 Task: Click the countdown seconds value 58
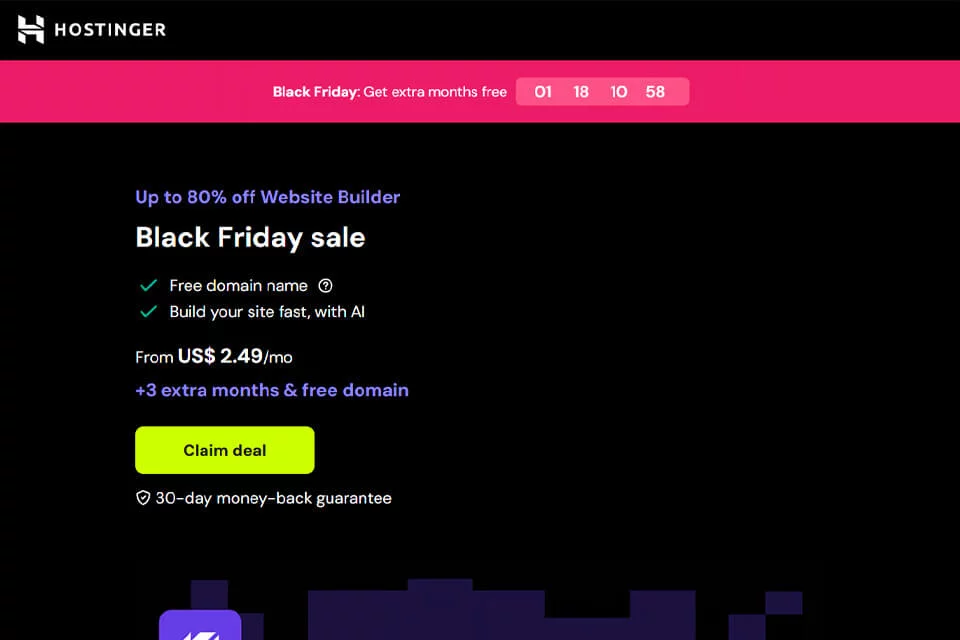point(655,92)
